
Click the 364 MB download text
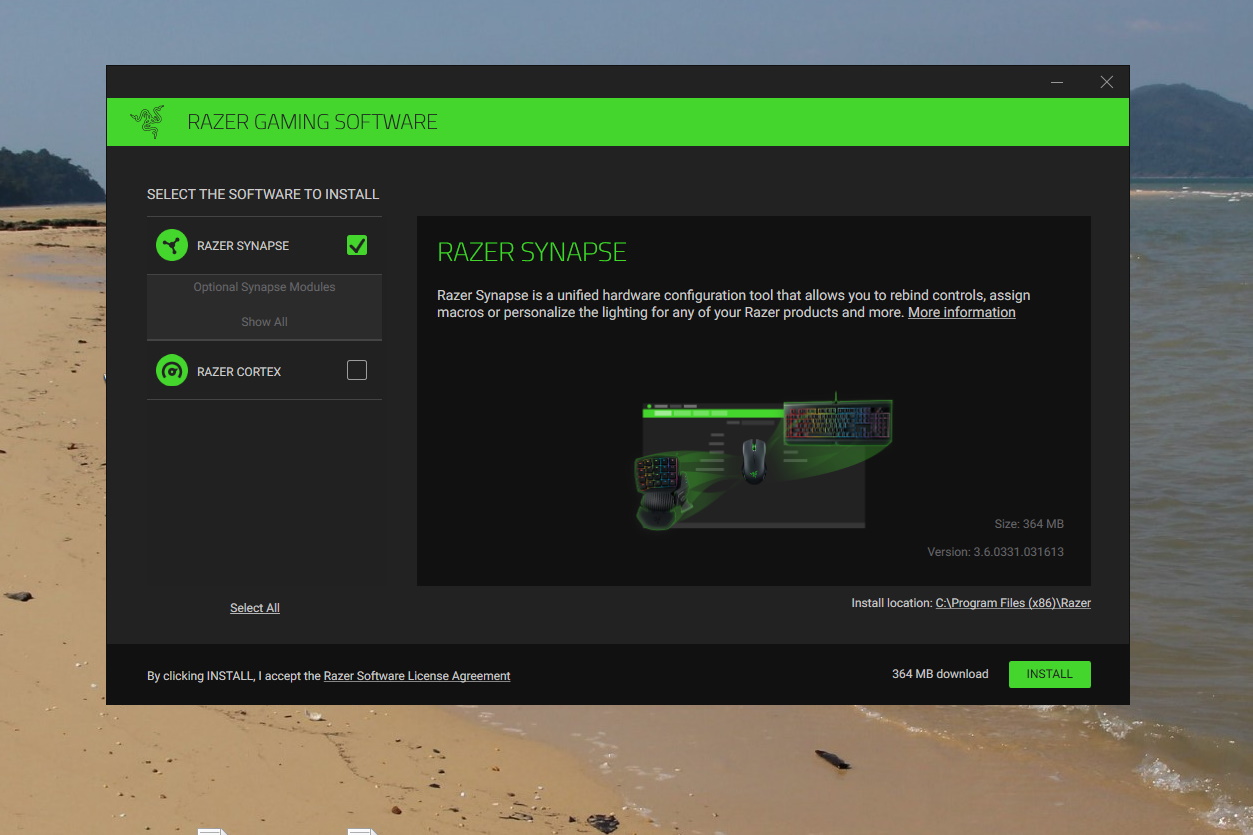tap(940, 674)
